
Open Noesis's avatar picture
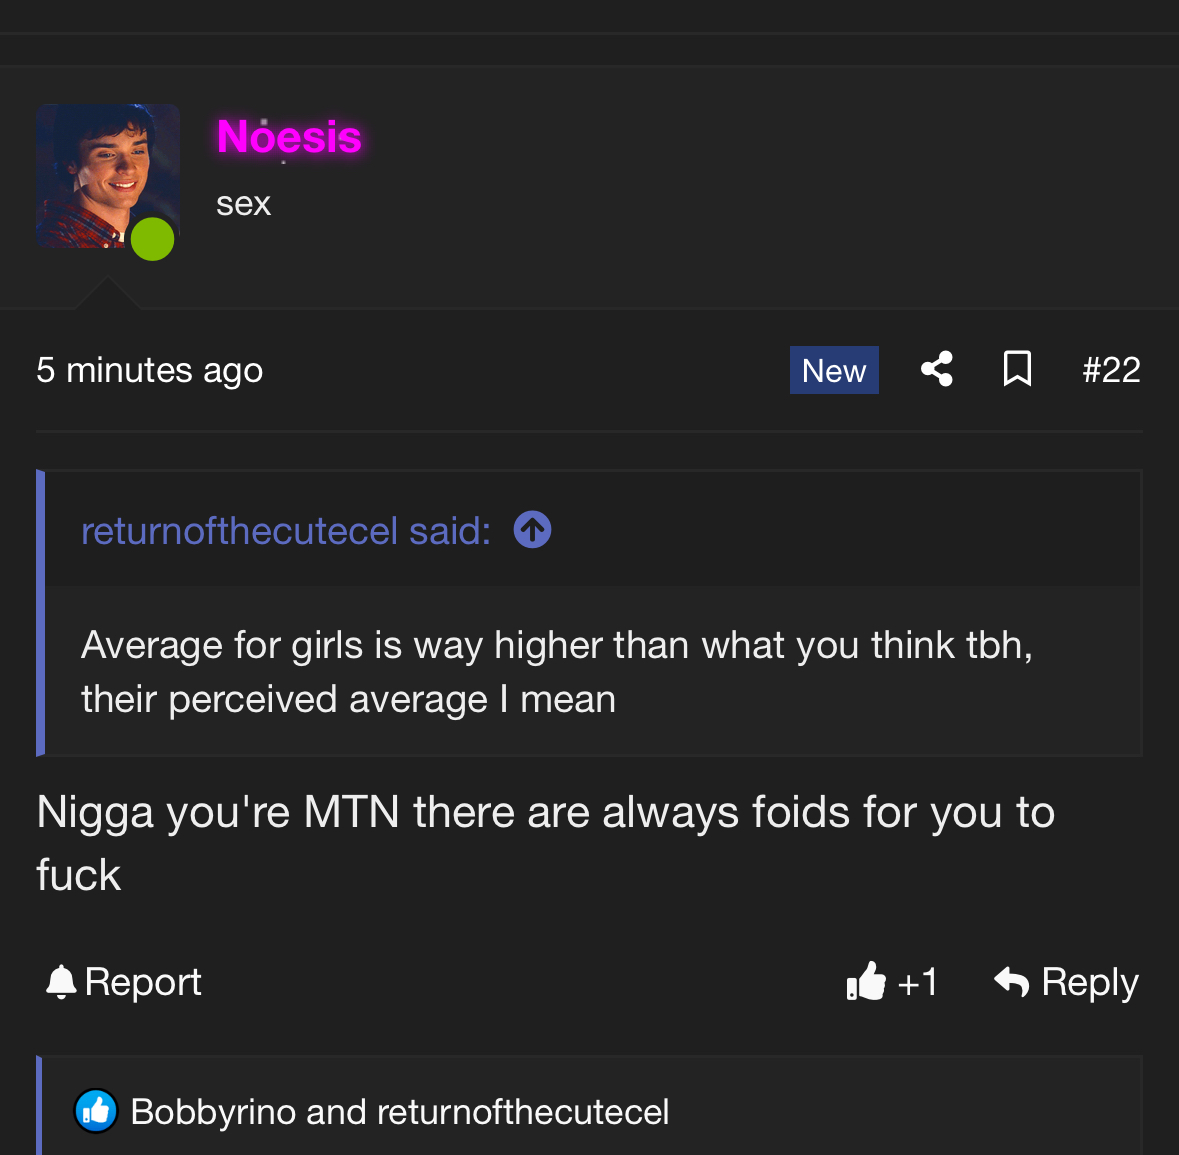pyautogui.click(x=108, y=176)
